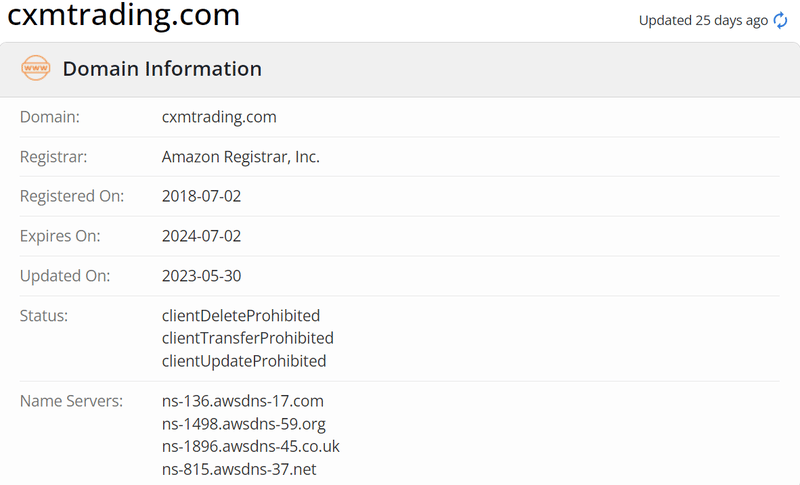This screenshot has height=485, width=800.
Task: Click name server ns-1498.awsdns-59.org
Action: (244, 424)
